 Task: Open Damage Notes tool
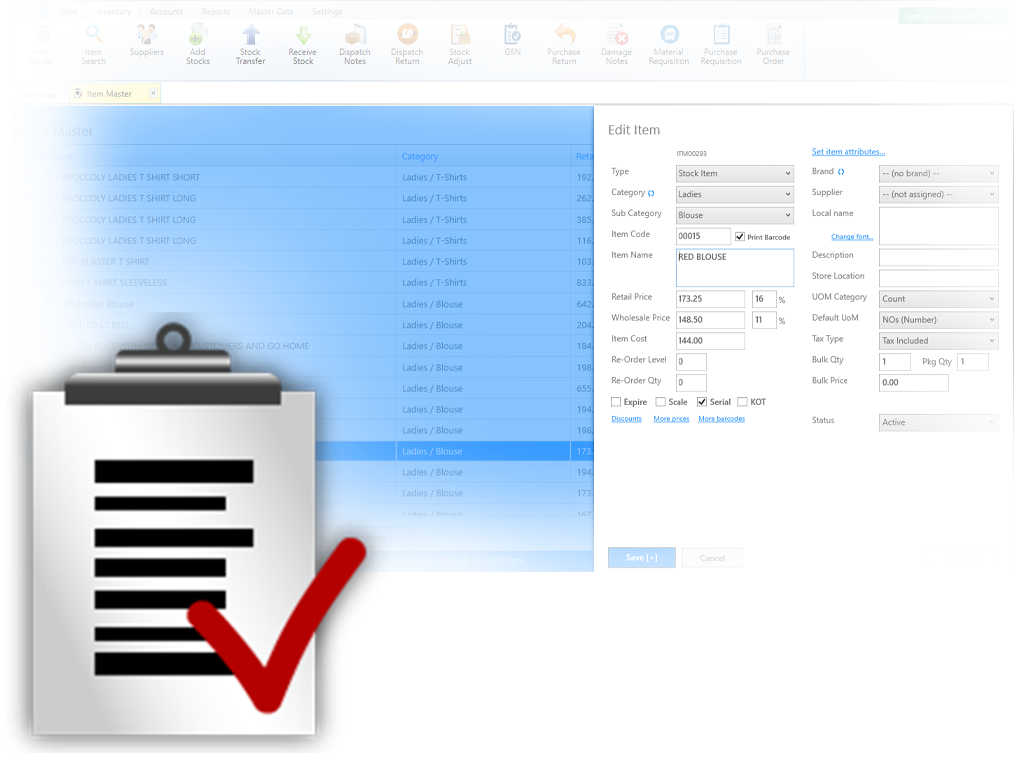pyautogui.click(x=616, y=44)
